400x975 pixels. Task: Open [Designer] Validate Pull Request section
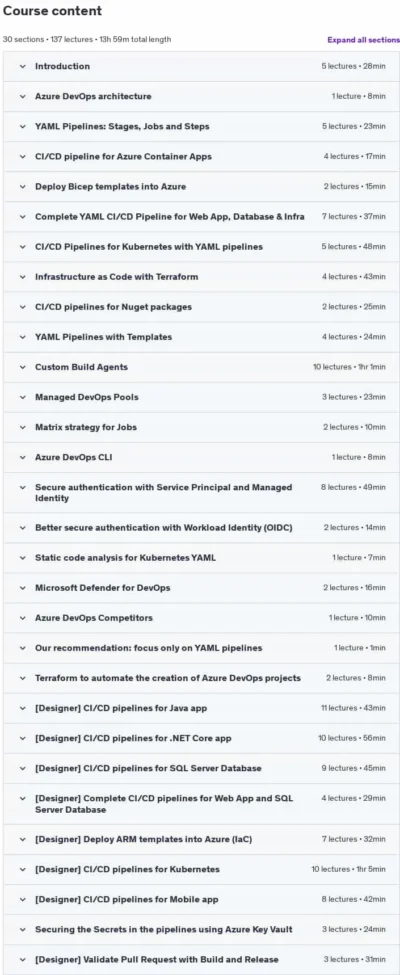tap(157, 959)
